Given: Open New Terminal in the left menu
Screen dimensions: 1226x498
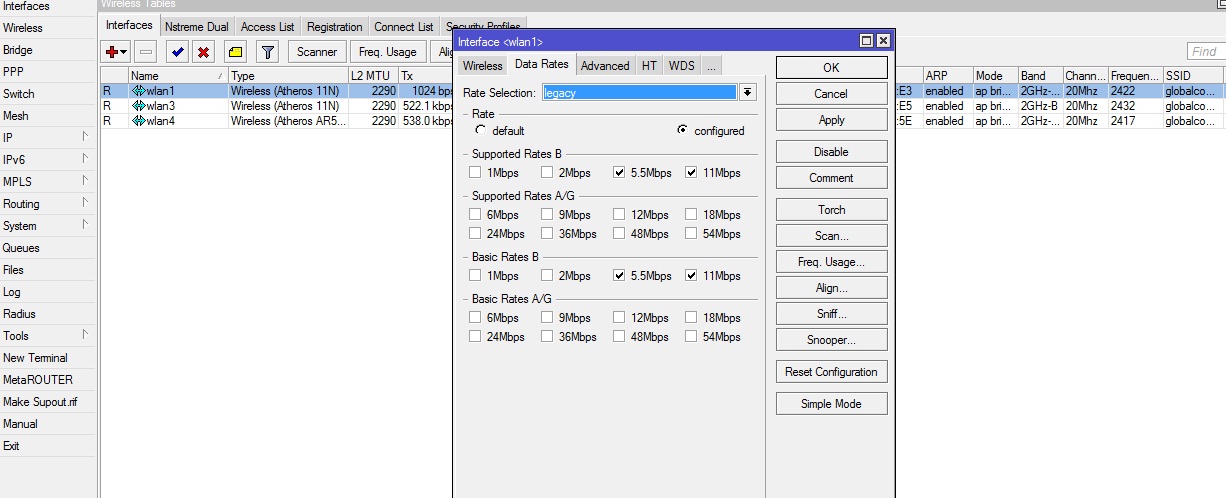Looking at the screenshot, I should (x=35, y=358).
